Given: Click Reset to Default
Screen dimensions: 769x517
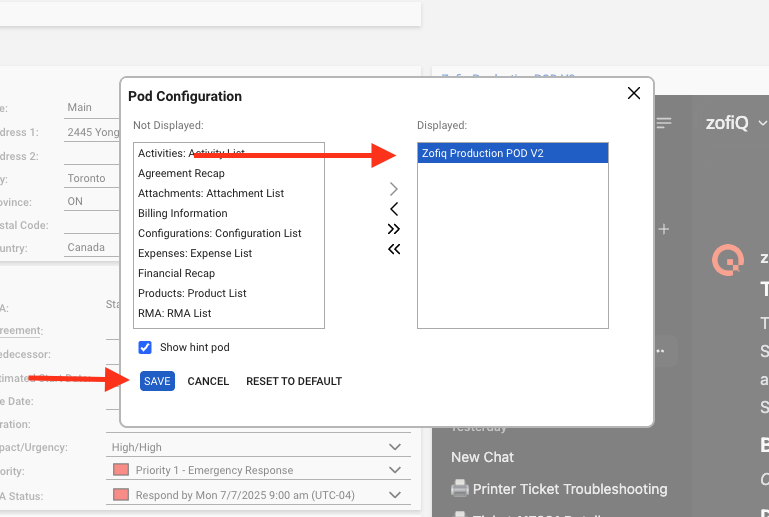Looking at the screenshot, I should (x=294, y=381).
